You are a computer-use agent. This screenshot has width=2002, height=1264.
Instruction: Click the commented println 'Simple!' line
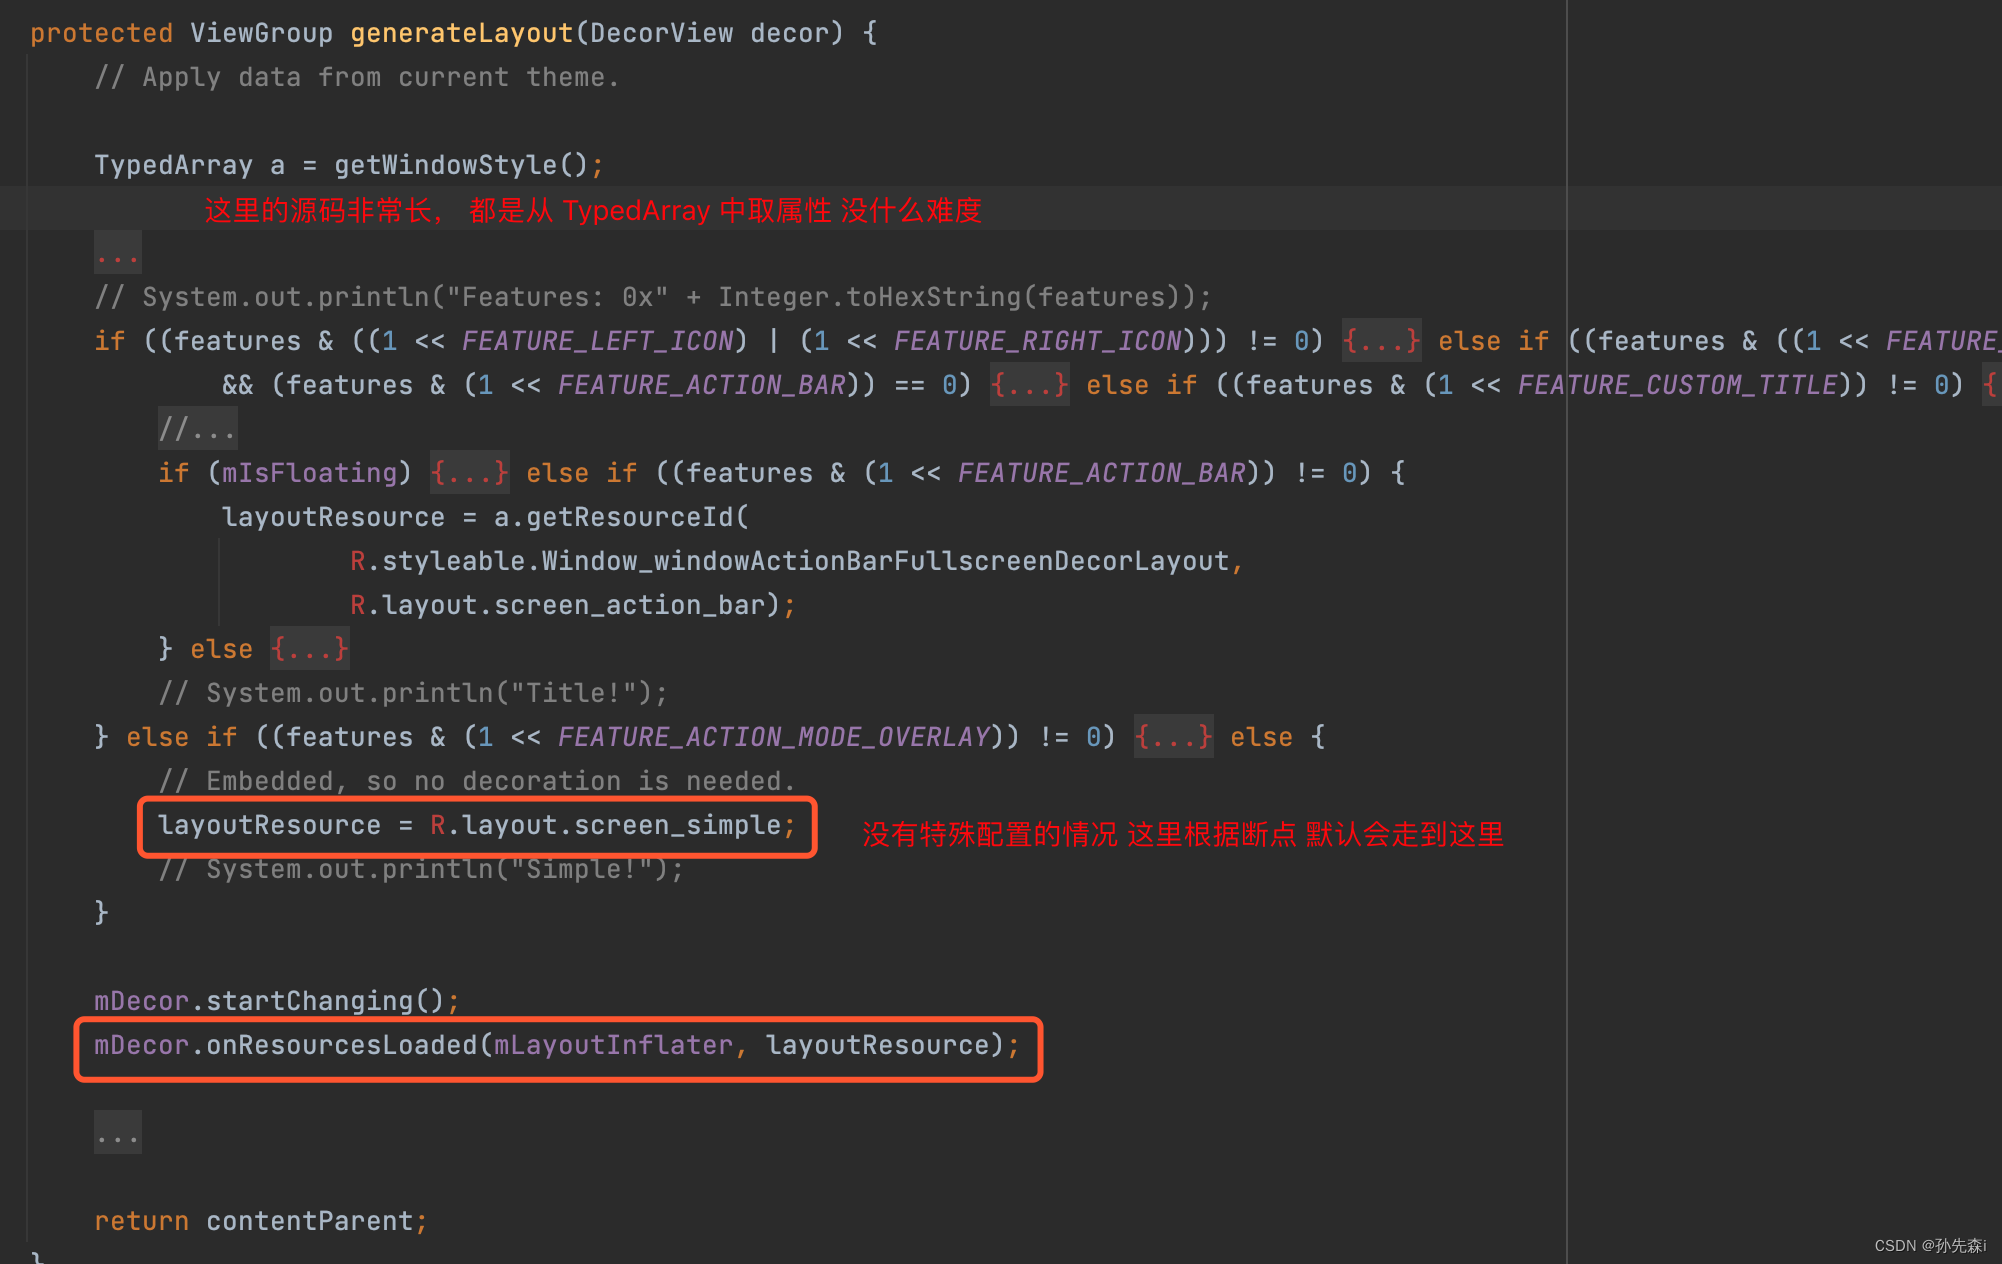(x=422, y=869)
